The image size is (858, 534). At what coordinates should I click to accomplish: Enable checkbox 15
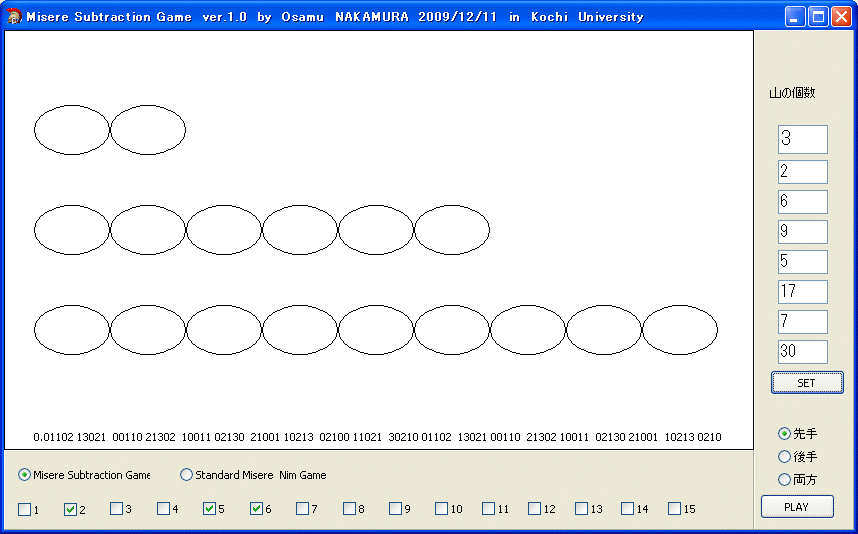tap(674, 509)
